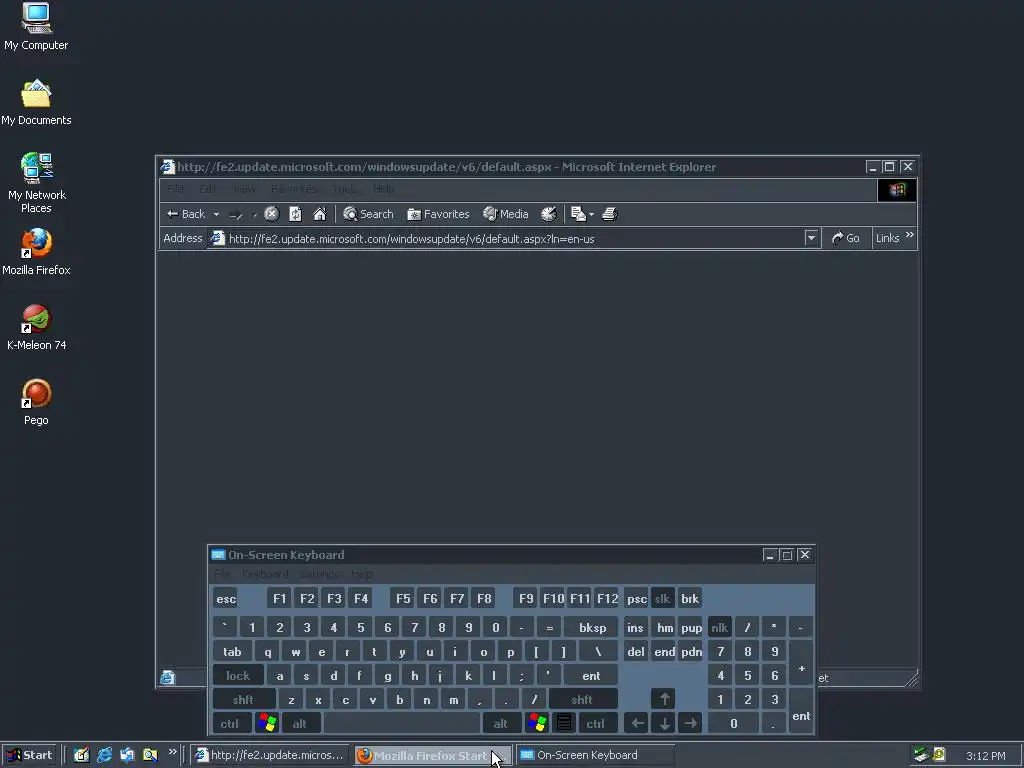The width and height of the screenshot is (1024, 768).
Task: Toggle the left shft key on keyboard
Action: [244, 699]
